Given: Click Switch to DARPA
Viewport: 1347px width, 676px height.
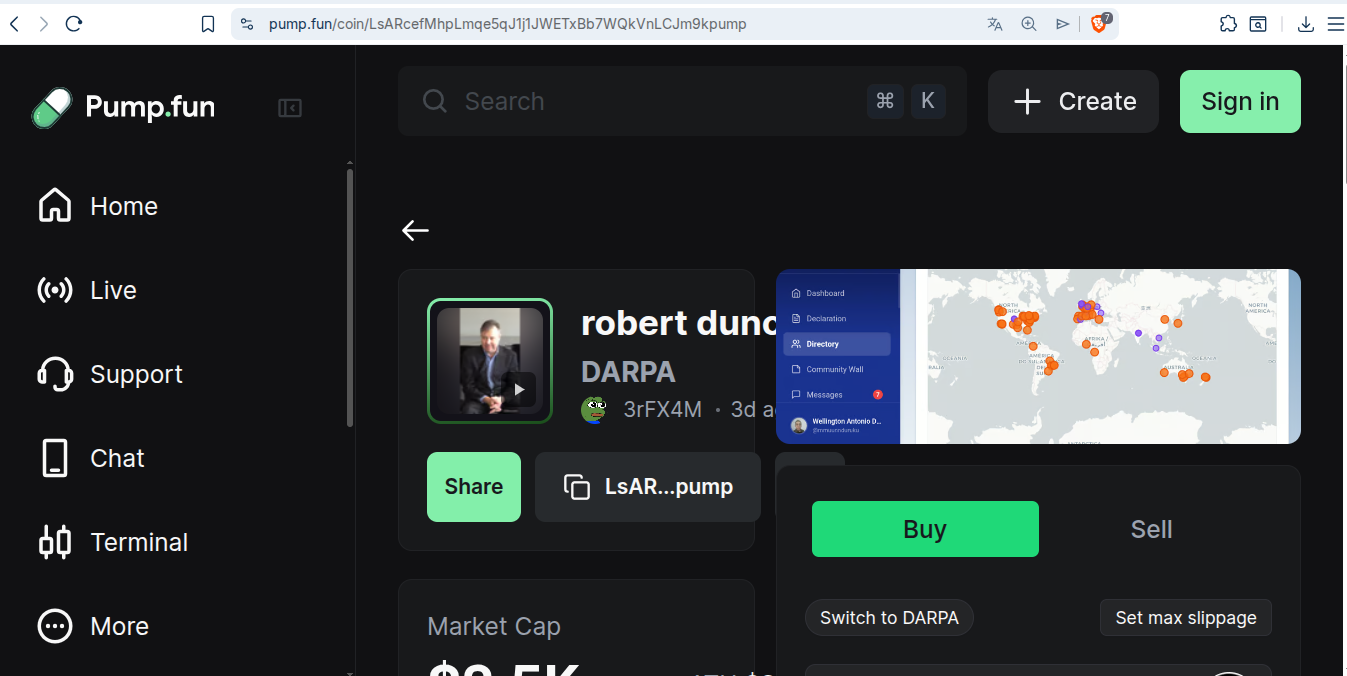Looking at the screenshot, I should click(889, 618).
